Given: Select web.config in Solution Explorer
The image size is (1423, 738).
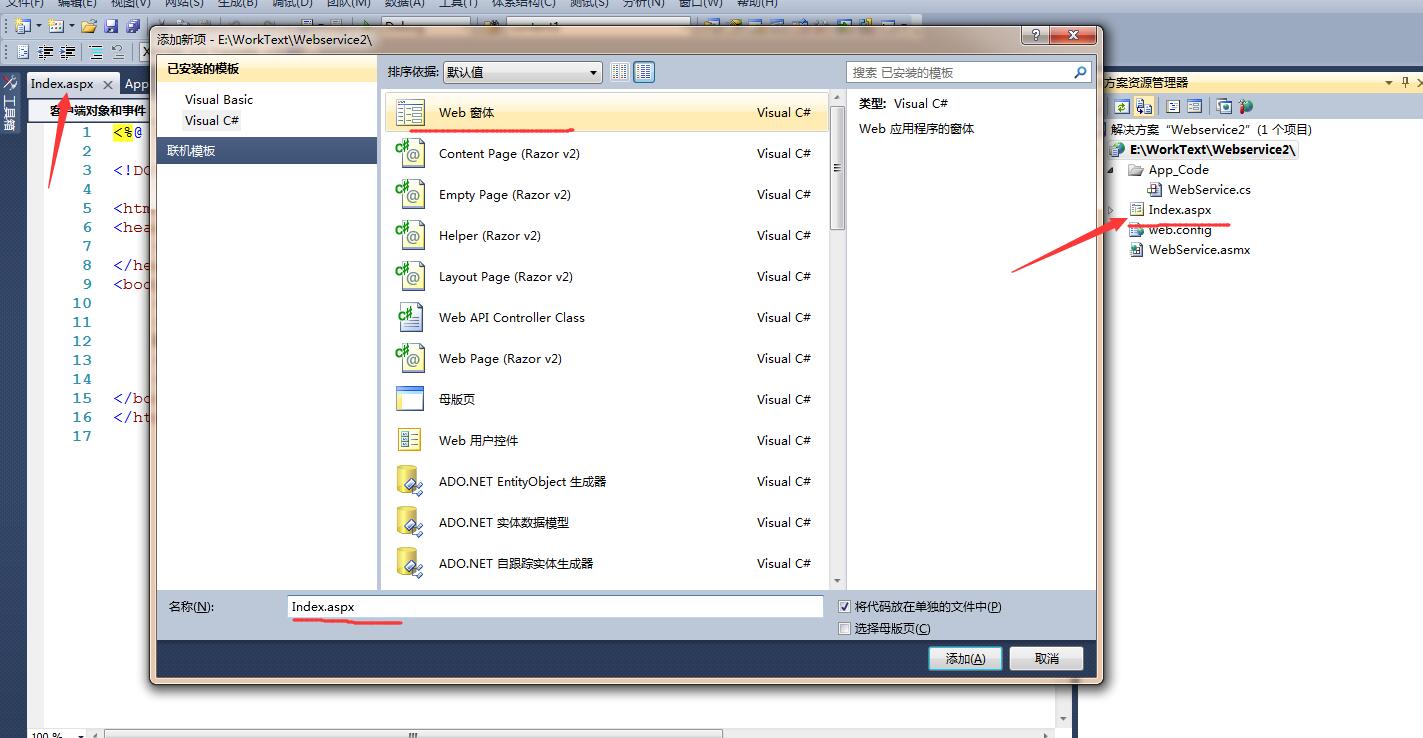Looking at the screenshot, I should tap(1180, 230).
